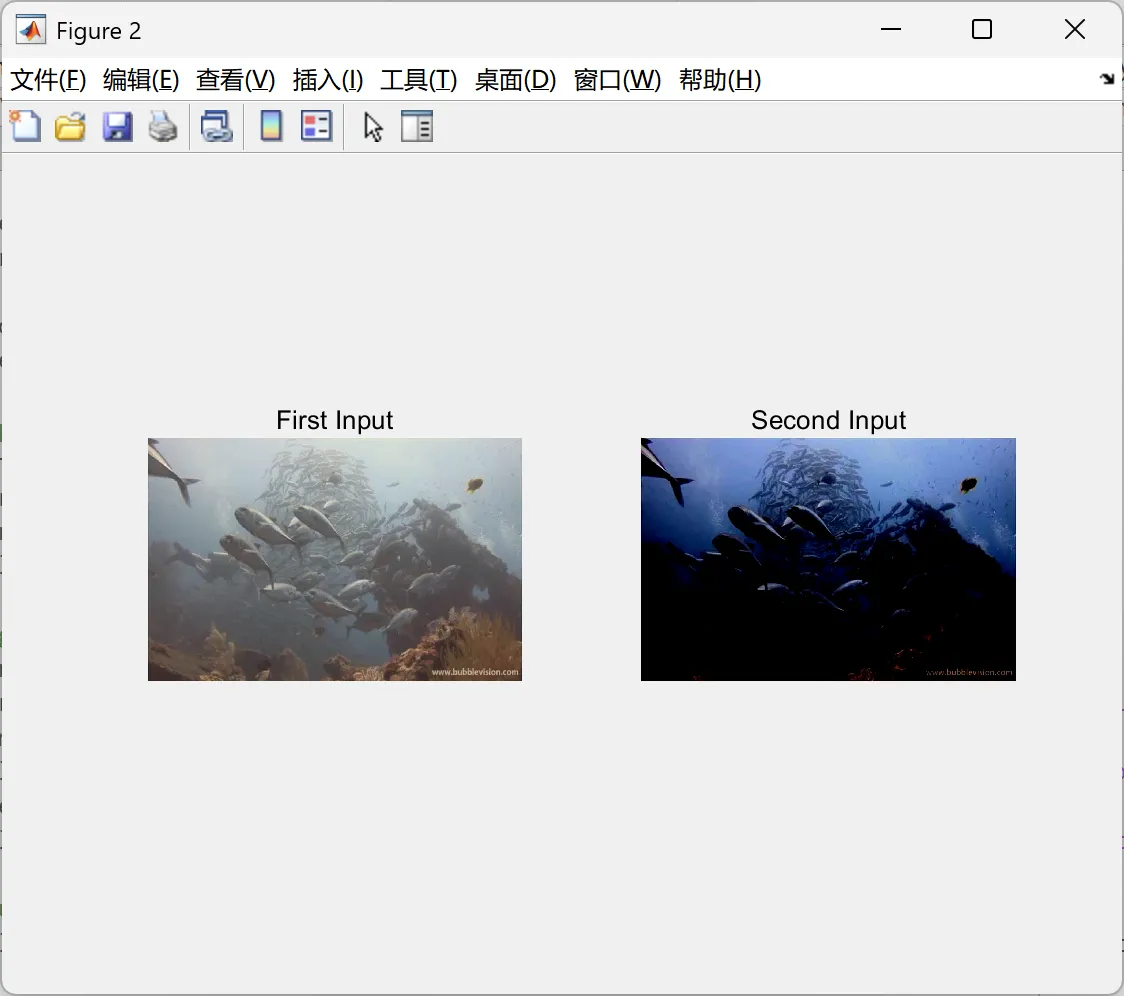Open the 文件(F) menu

pos(48,80)
